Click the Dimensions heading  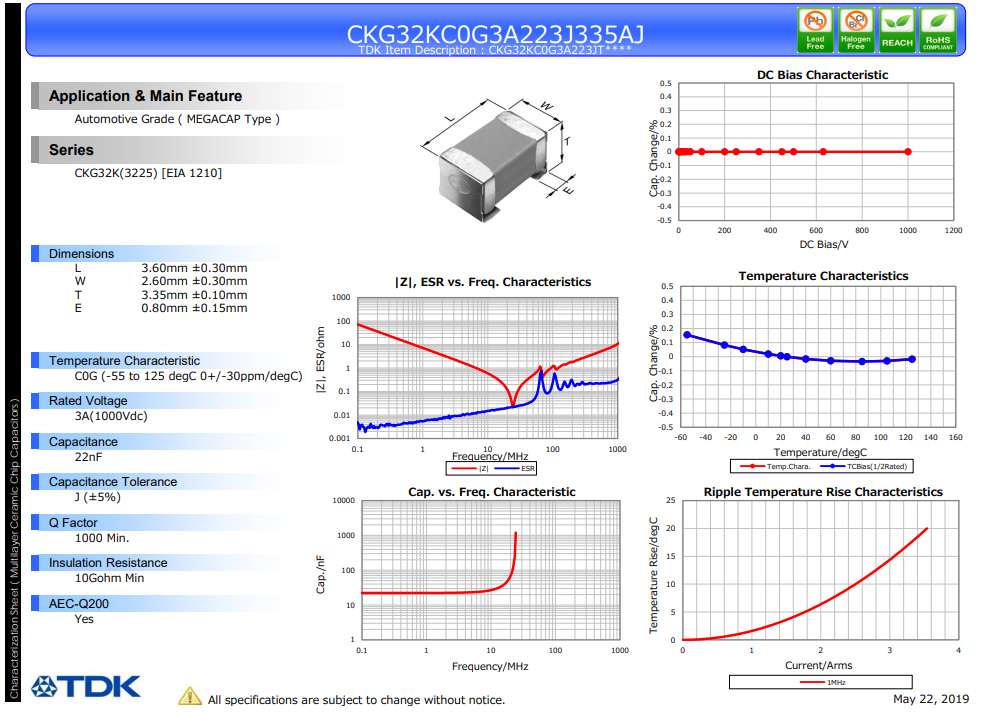click(x=81, y=254)
